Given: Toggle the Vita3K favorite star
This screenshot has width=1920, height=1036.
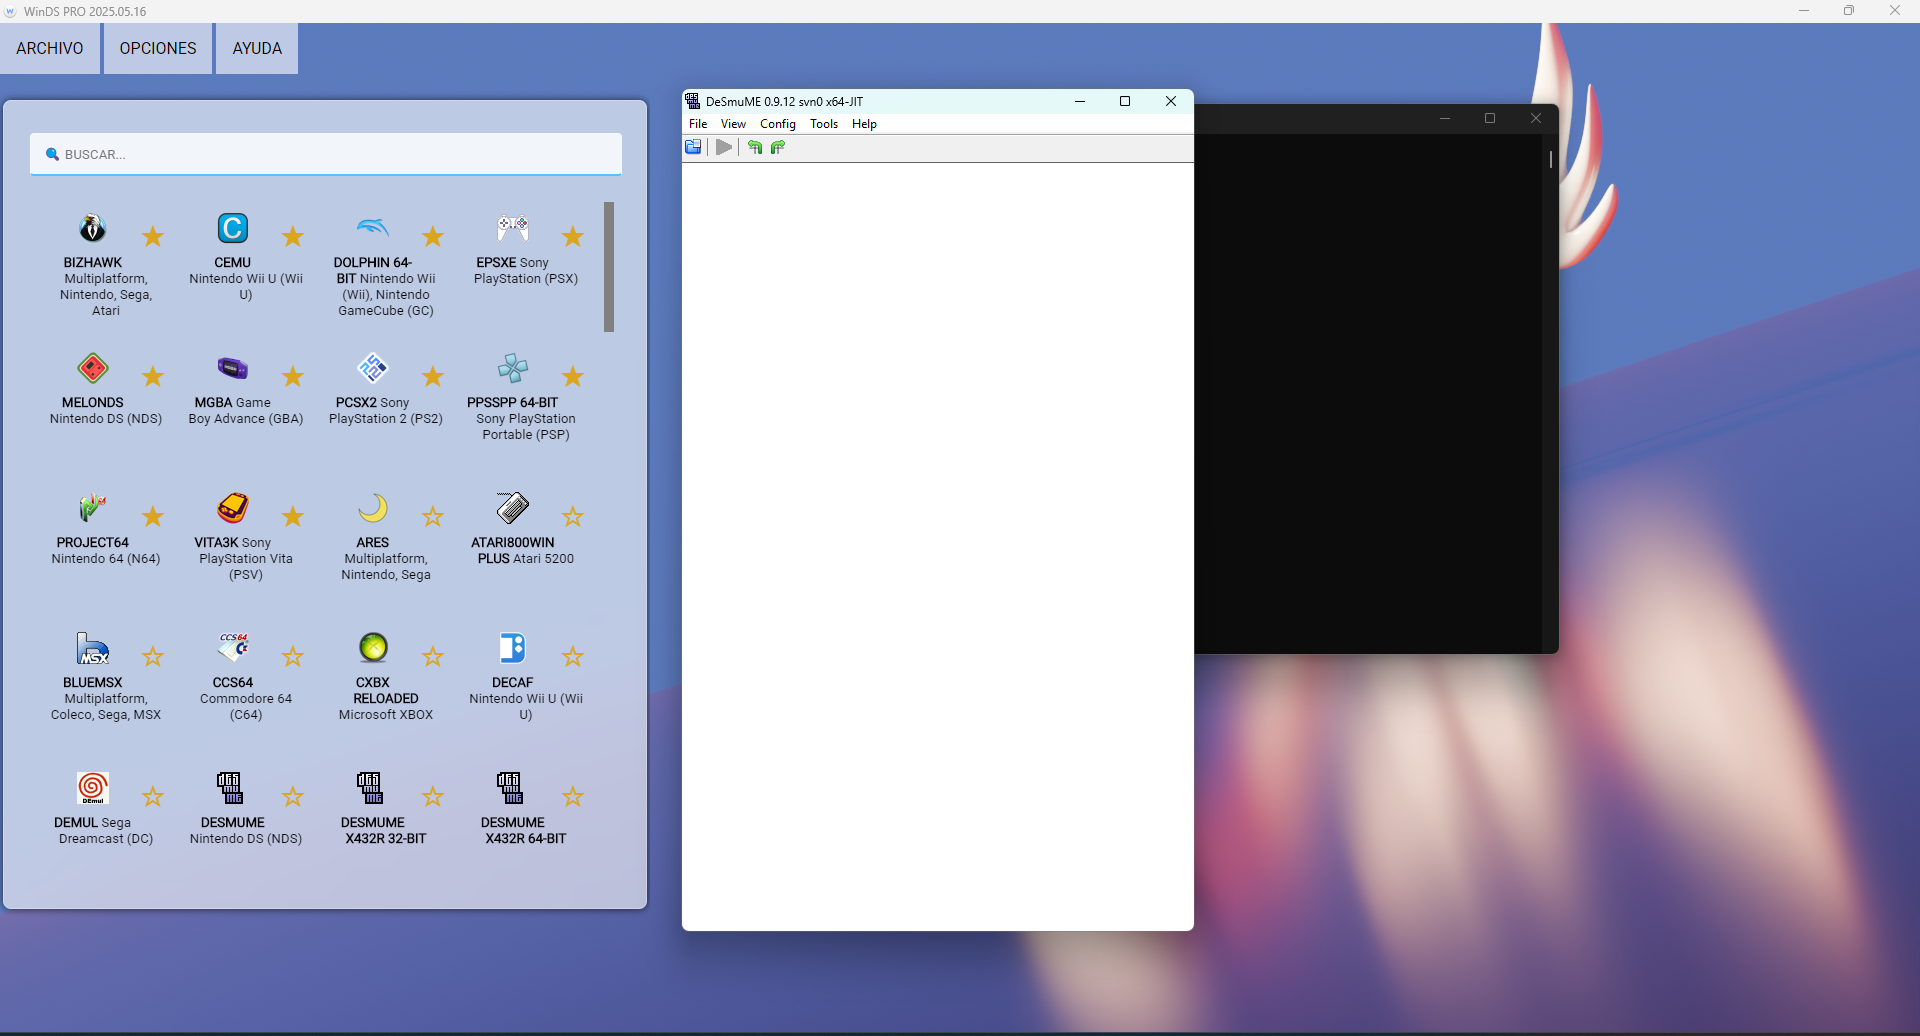Looking at the screenshot, I should 293,516.
